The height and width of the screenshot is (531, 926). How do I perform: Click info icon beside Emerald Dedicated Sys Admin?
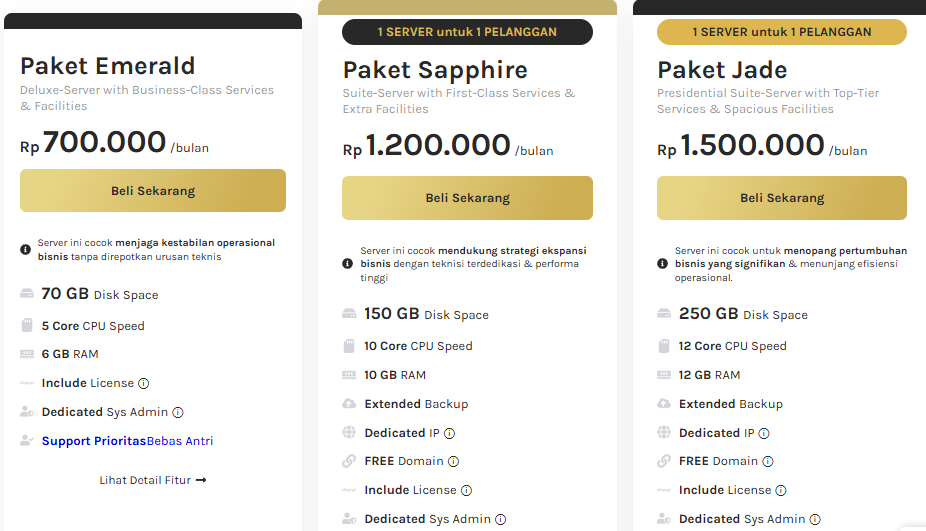pyautogui.click(x=178, y=412)
